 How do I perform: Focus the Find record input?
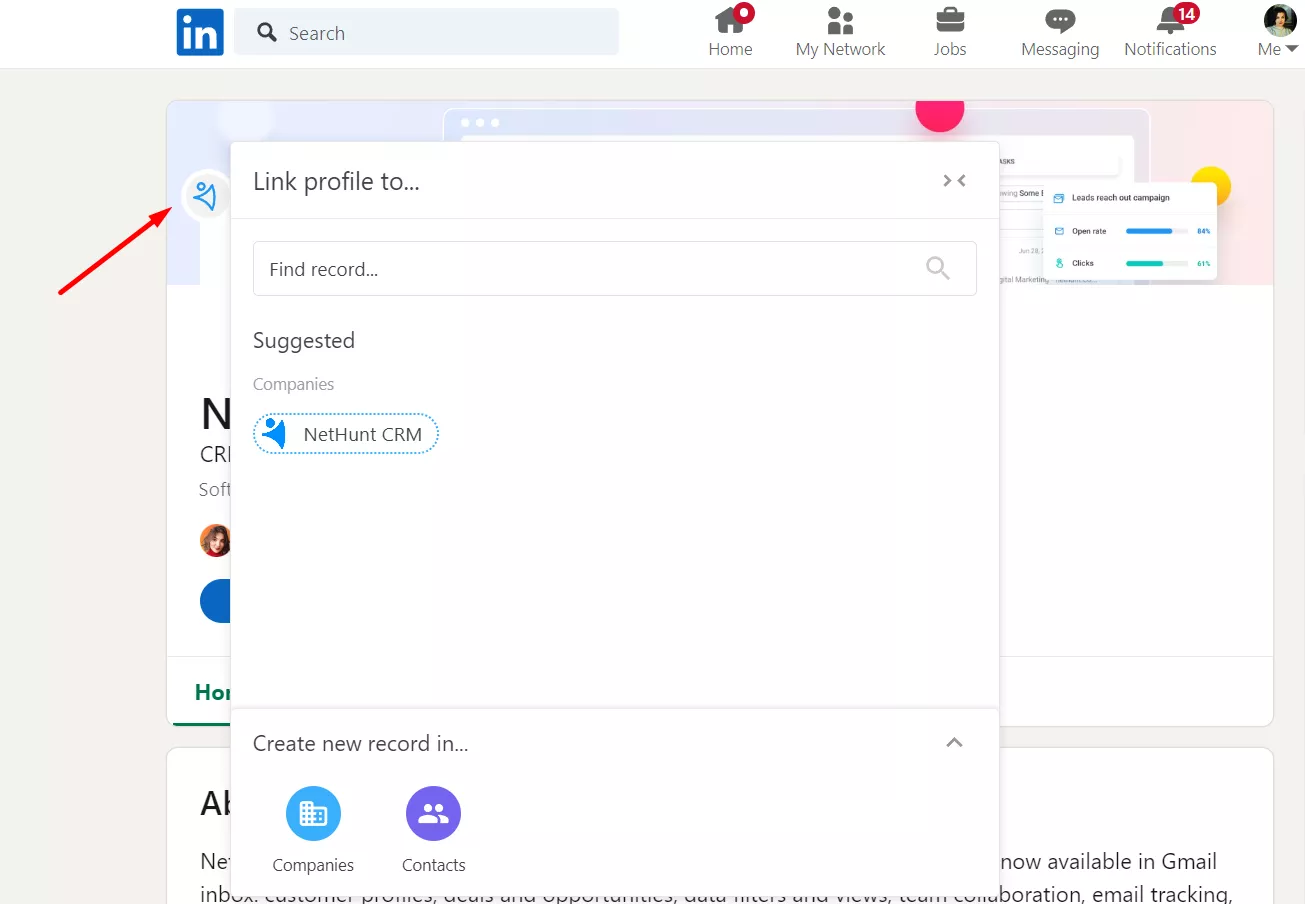click(x=614, y=268)
